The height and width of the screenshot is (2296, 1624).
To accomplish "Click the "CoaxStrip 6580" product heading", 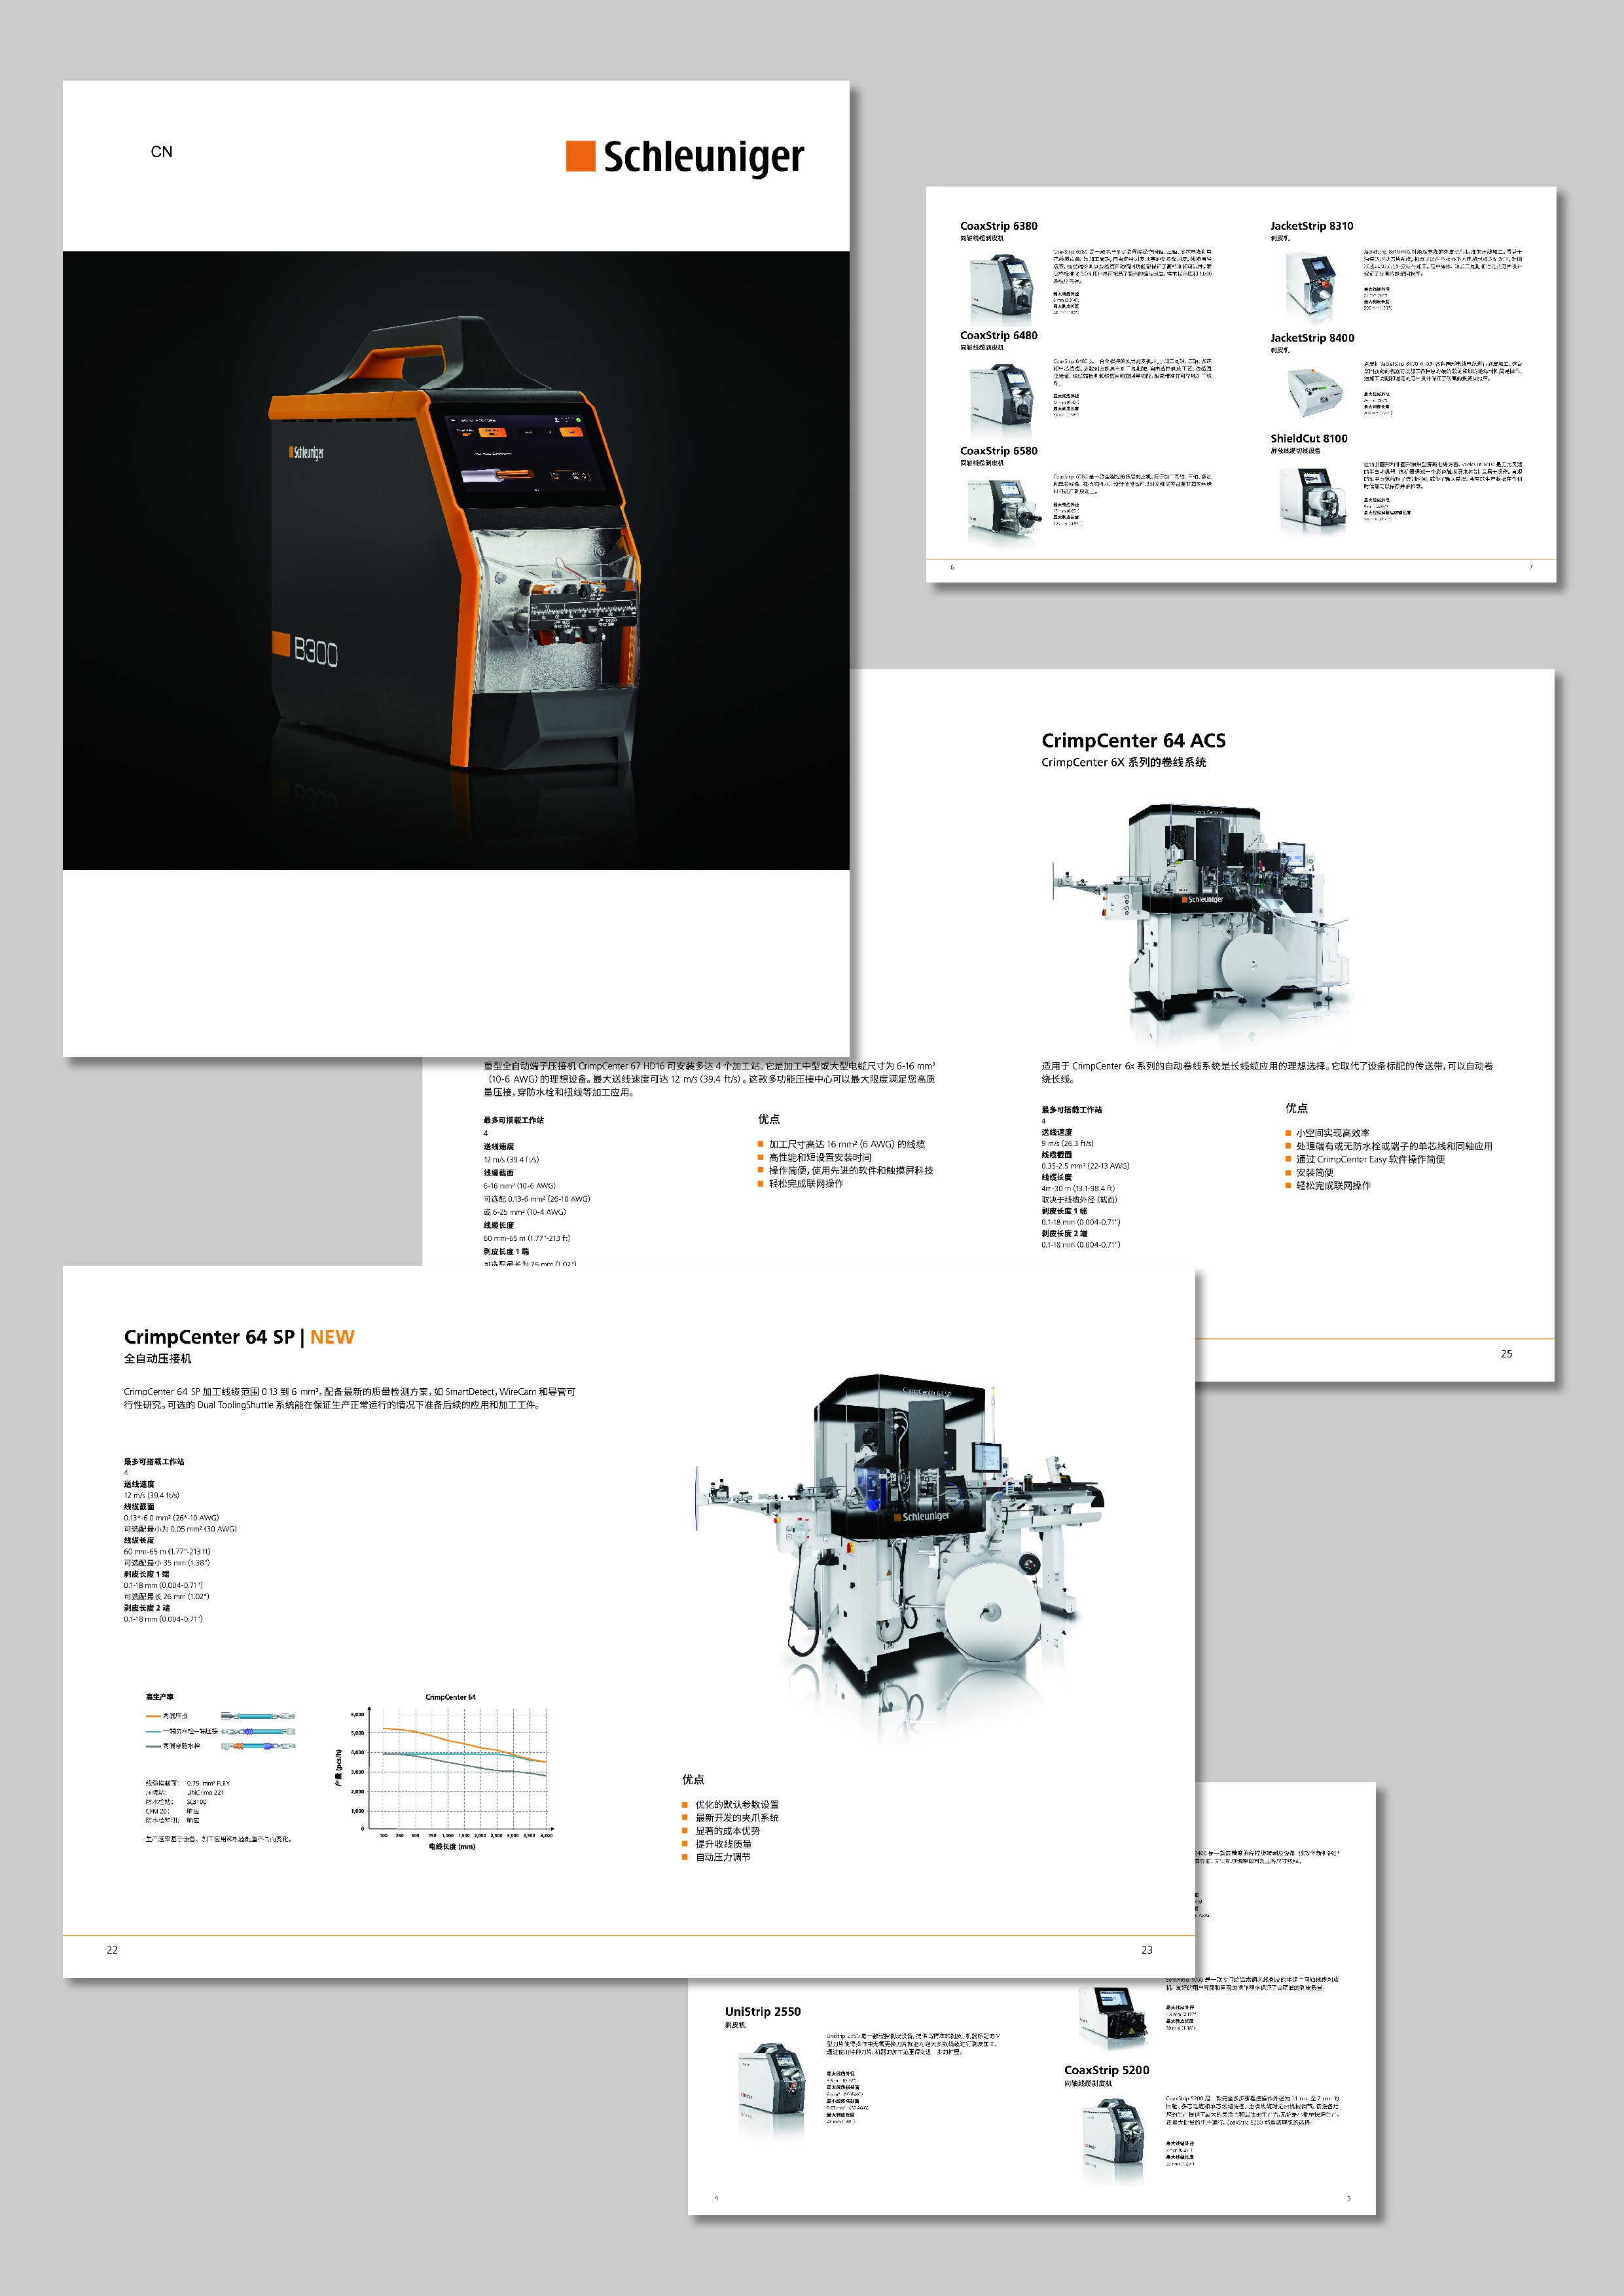I will click(998, 451).
